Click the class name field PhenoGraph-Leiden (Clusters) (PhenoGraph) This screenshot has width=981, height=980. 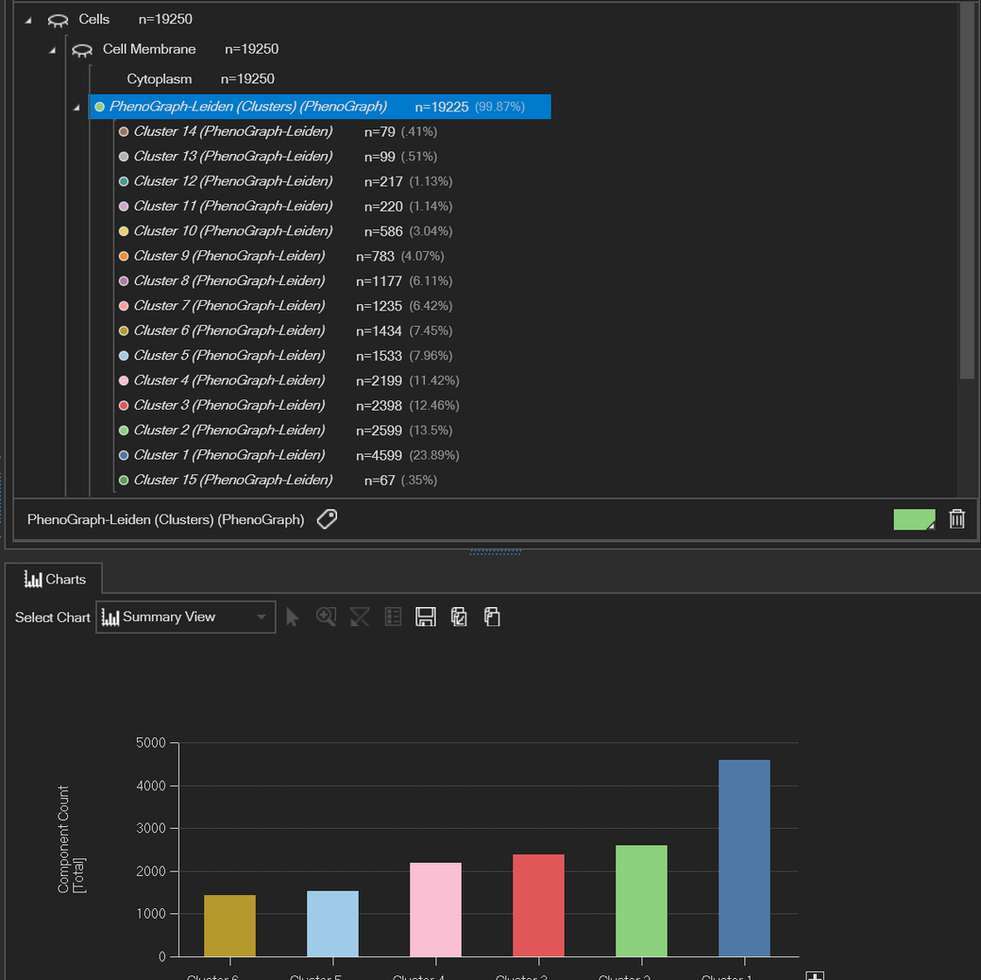point(165,519)
